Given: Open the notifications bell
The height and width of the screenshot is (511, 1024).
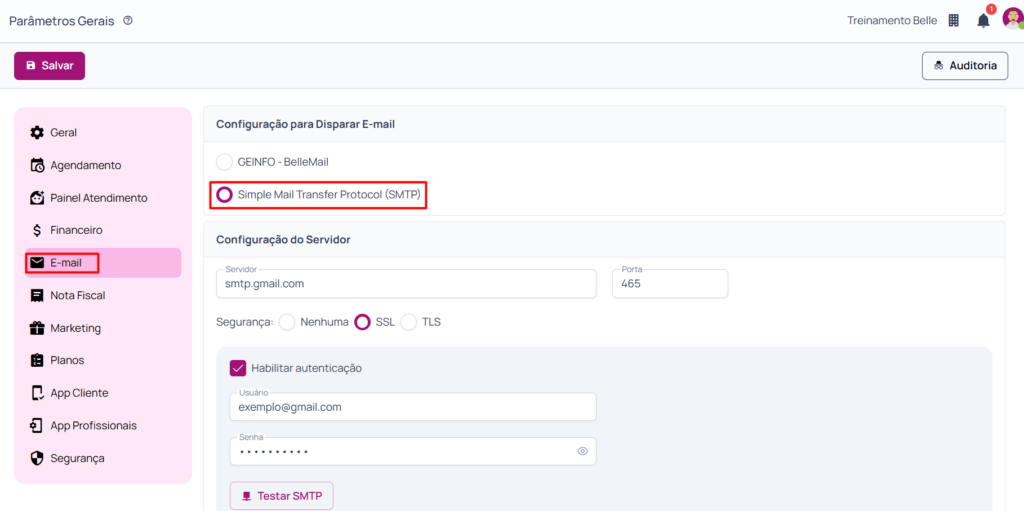Looking at the screenshot, I should point(983,21).
